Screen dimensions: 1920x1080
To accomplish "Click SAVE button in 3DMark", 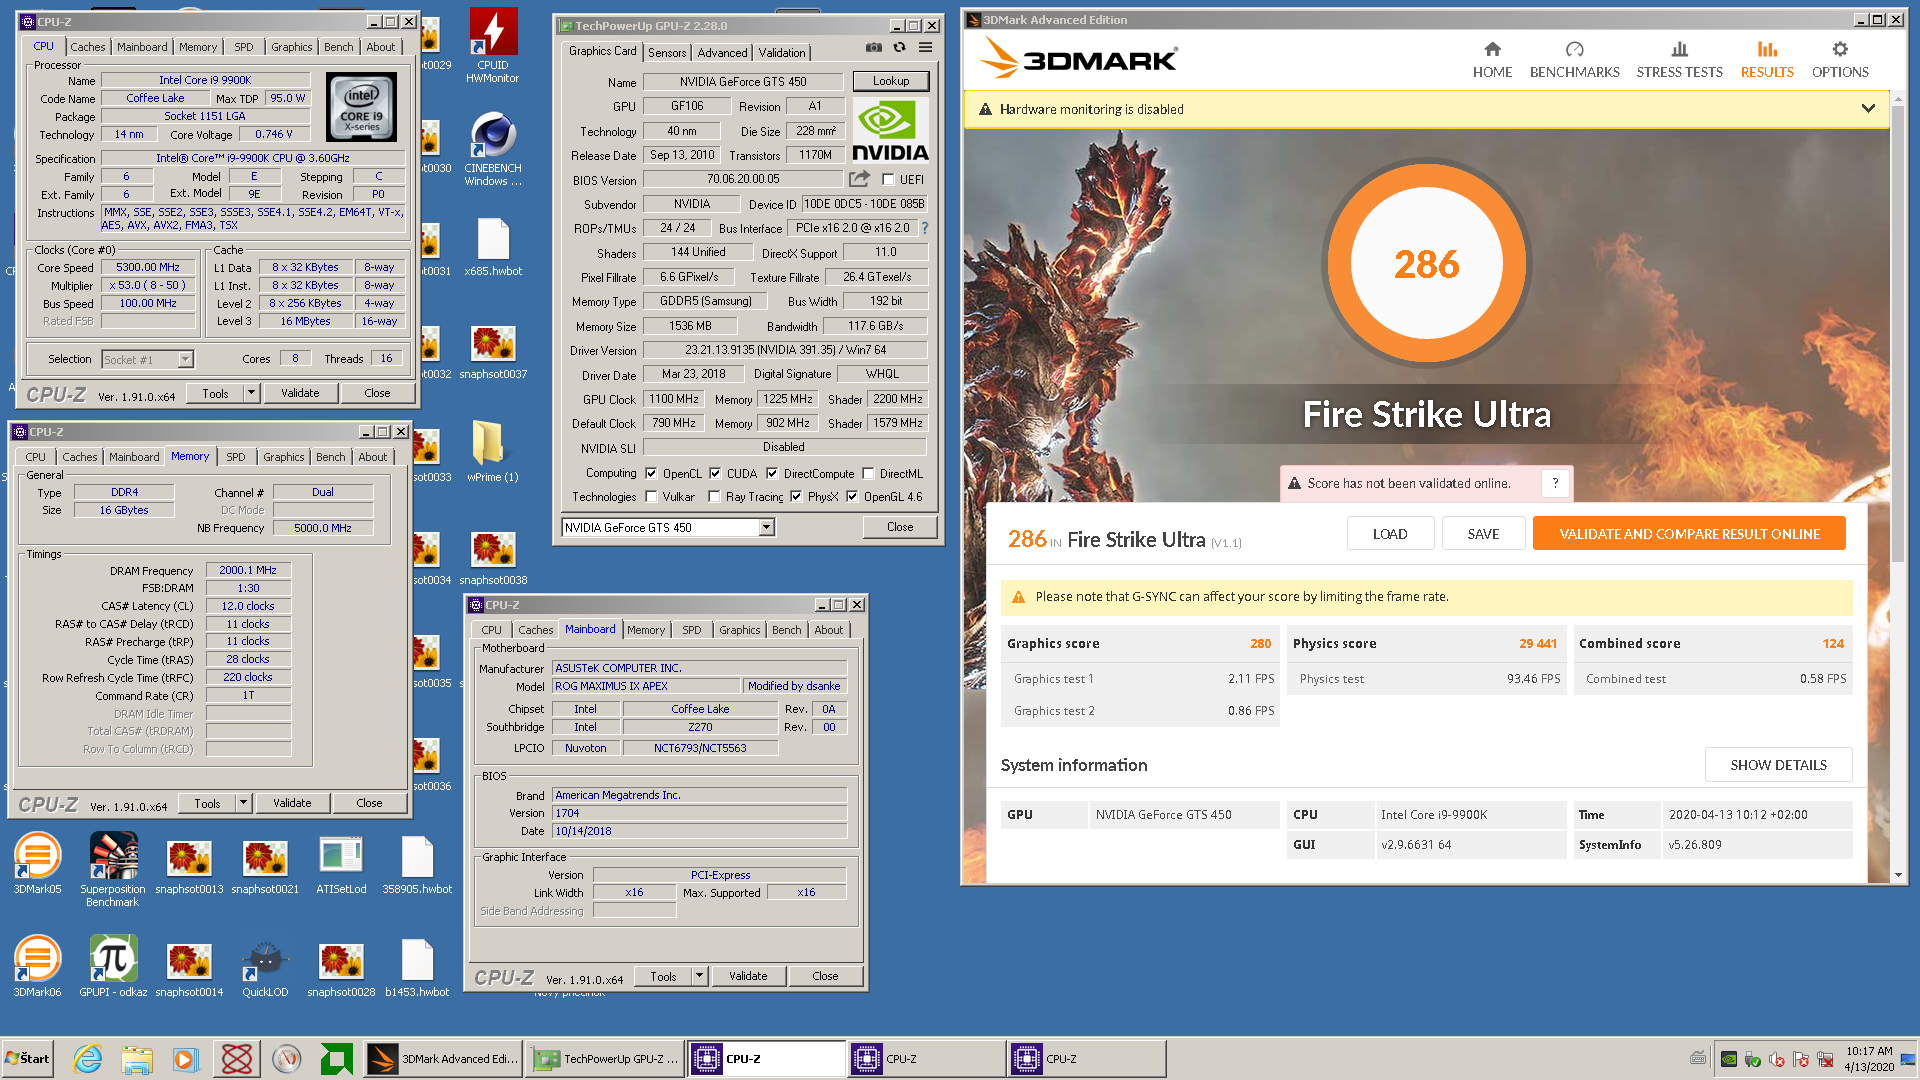I will coord(1483,534).
